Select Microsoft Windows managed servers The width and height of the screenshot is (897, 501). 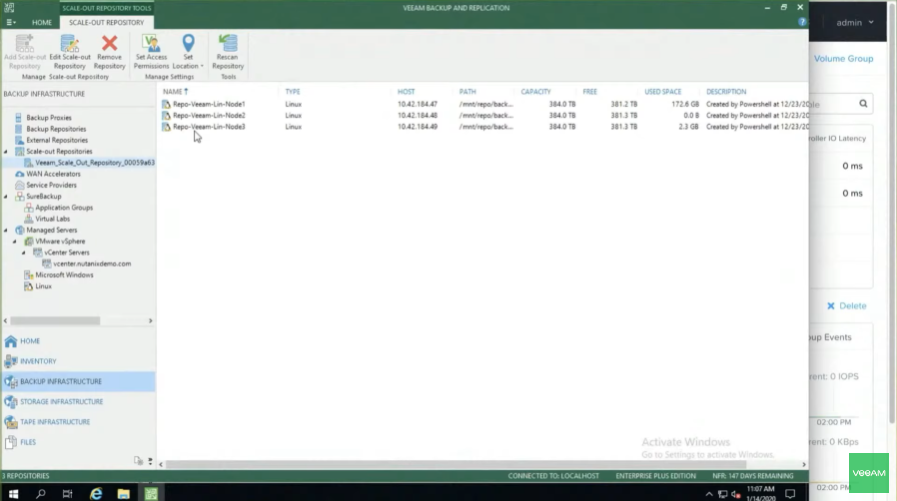64,275
